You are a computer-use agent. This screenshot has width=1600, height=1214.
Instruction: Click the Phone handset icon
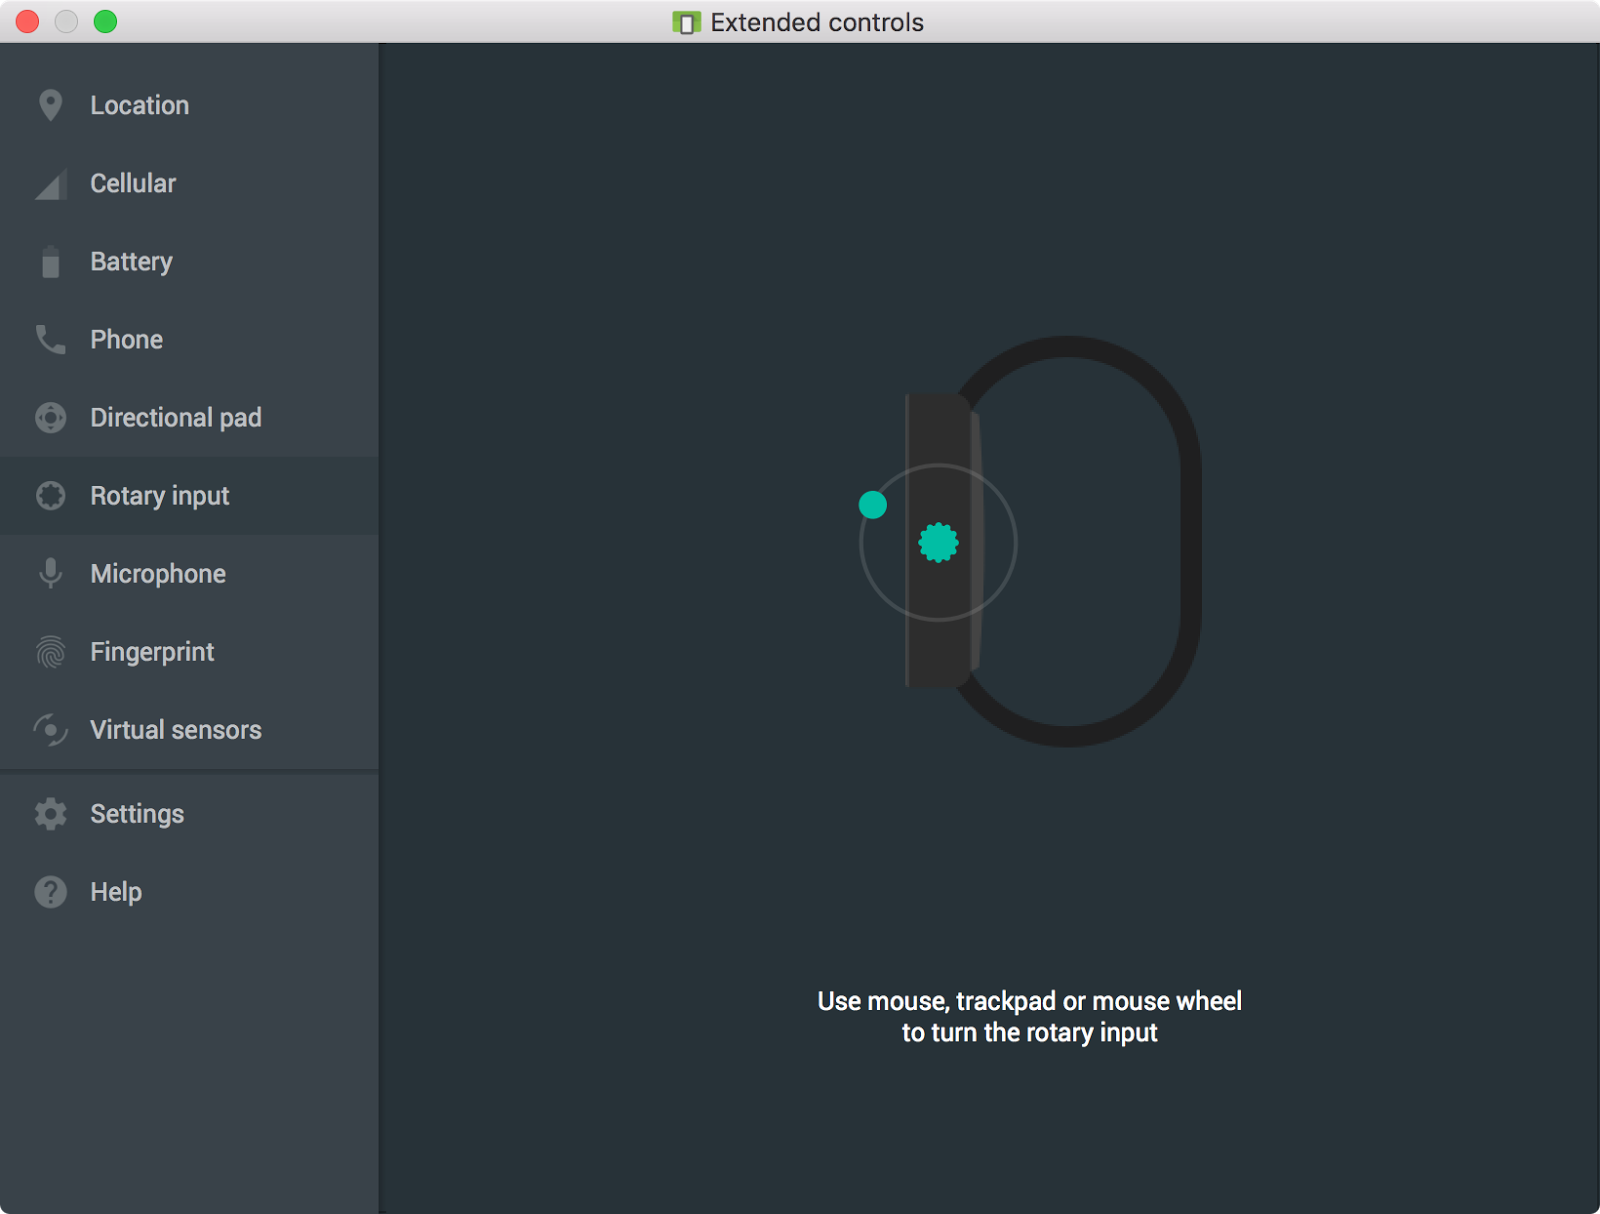(50, 340)
